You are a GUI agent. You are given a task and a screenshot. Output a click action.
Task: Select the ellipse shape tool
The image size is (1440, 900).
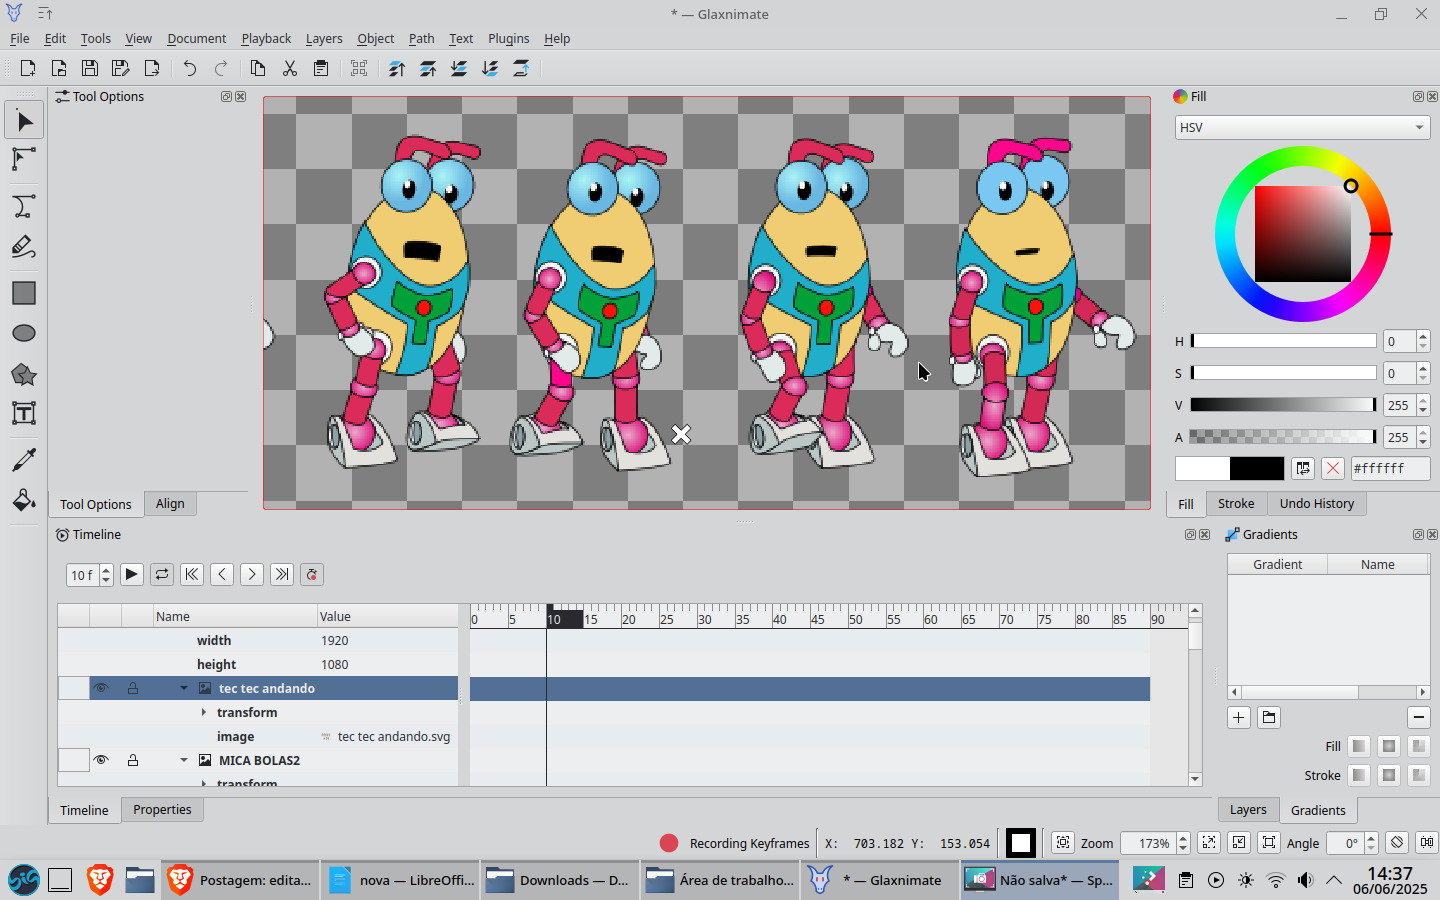tap(24, 333)
